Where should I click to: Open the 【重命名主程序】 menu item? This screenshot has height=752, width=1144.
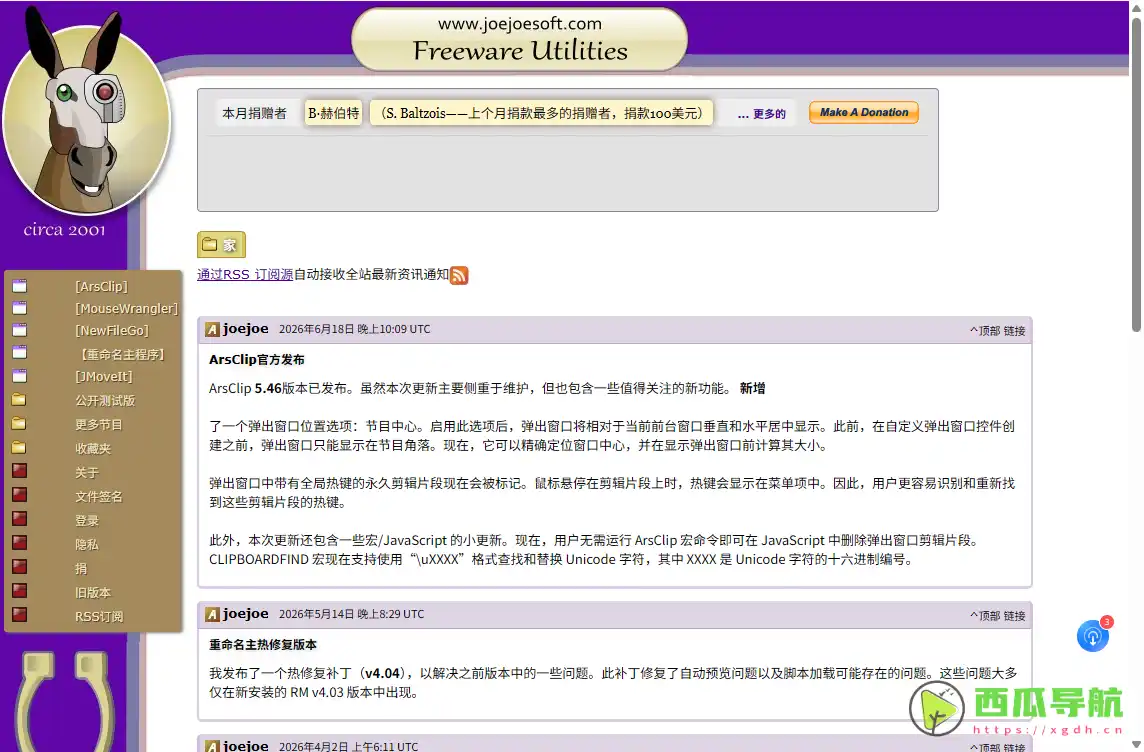[x=122, y=354]
